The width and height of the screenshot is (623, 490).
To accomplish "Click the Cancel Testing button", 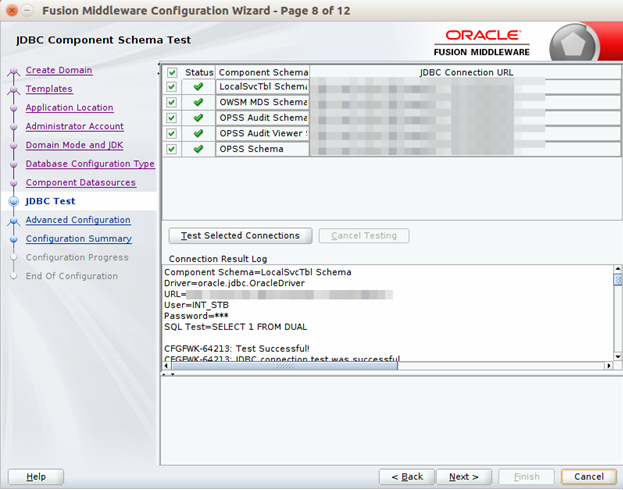I will (364, 236).
